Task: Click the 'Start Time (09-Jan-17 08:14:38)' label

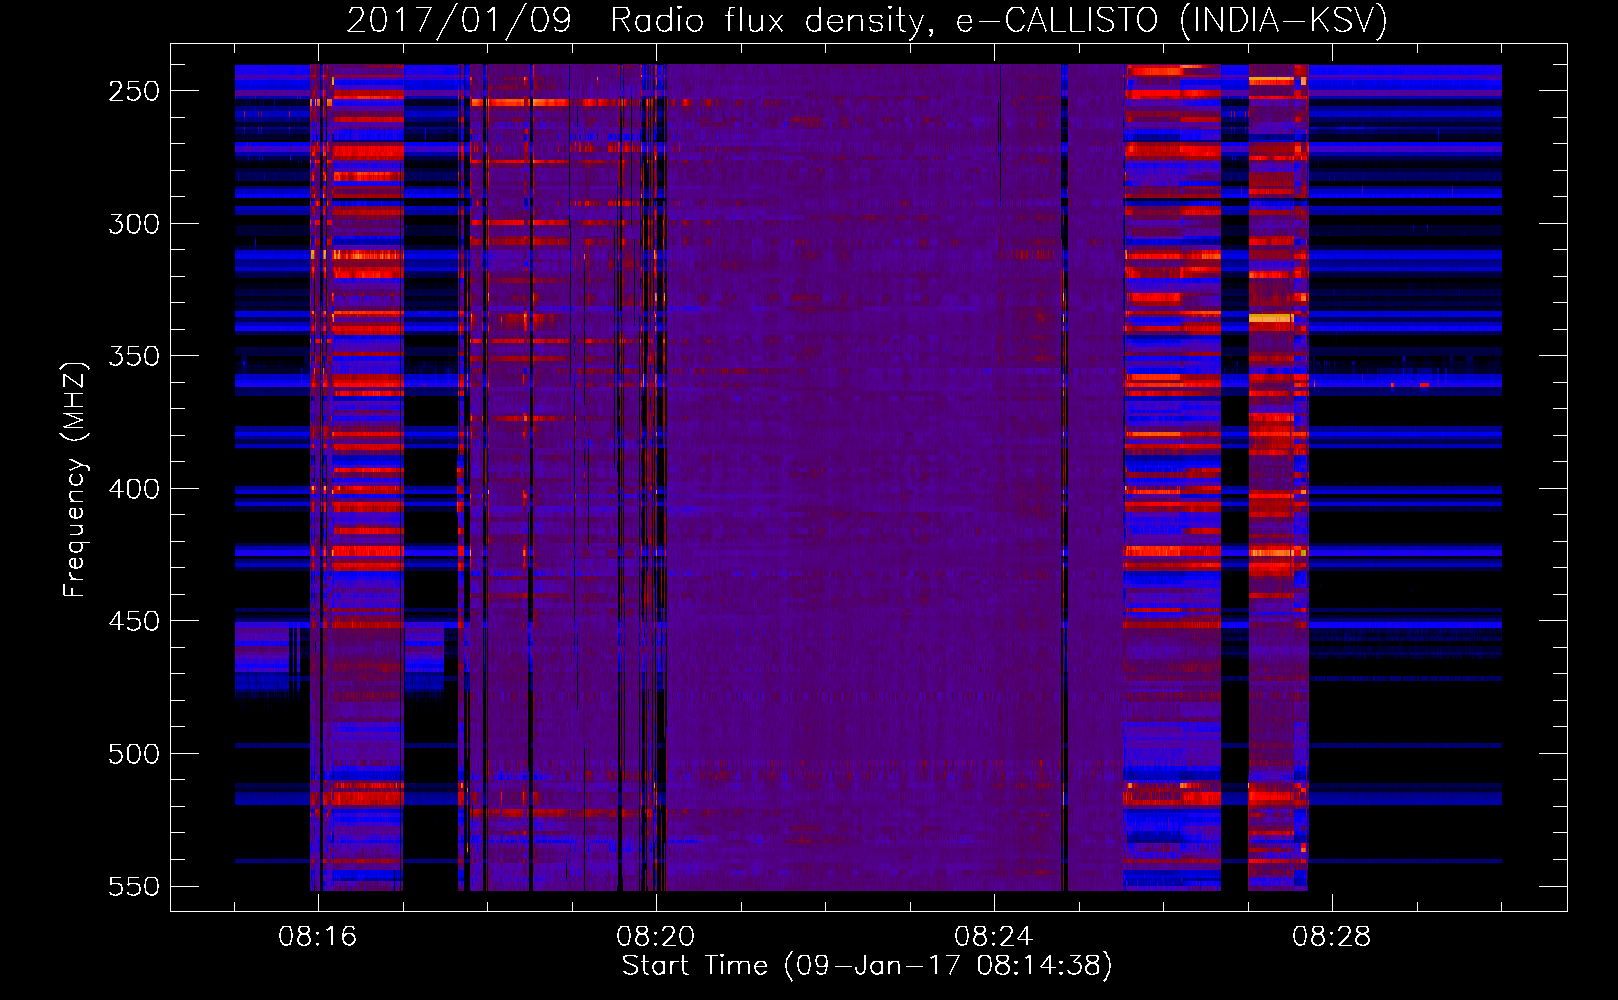Action: pos(867,966)
